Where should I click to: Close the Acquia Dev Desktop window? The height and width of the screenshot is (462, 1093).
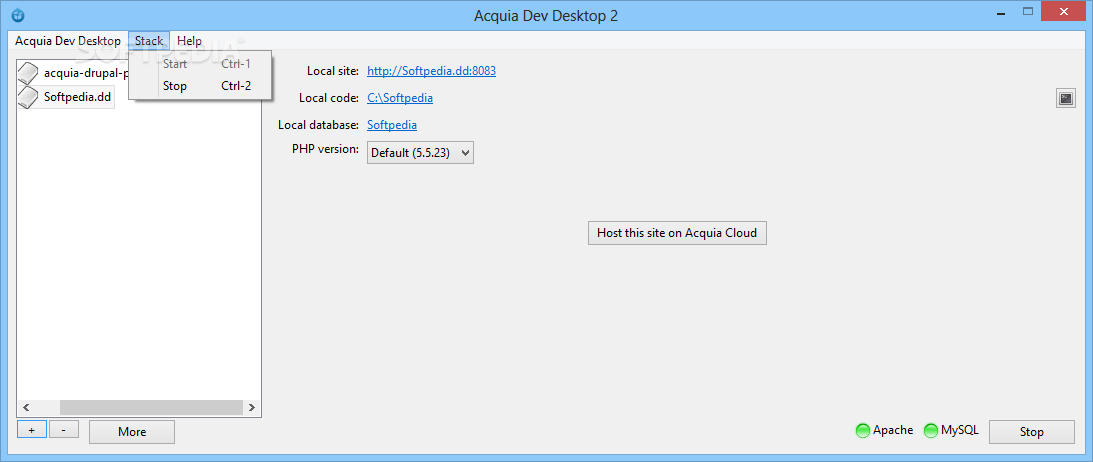(x=1064, y=11)
